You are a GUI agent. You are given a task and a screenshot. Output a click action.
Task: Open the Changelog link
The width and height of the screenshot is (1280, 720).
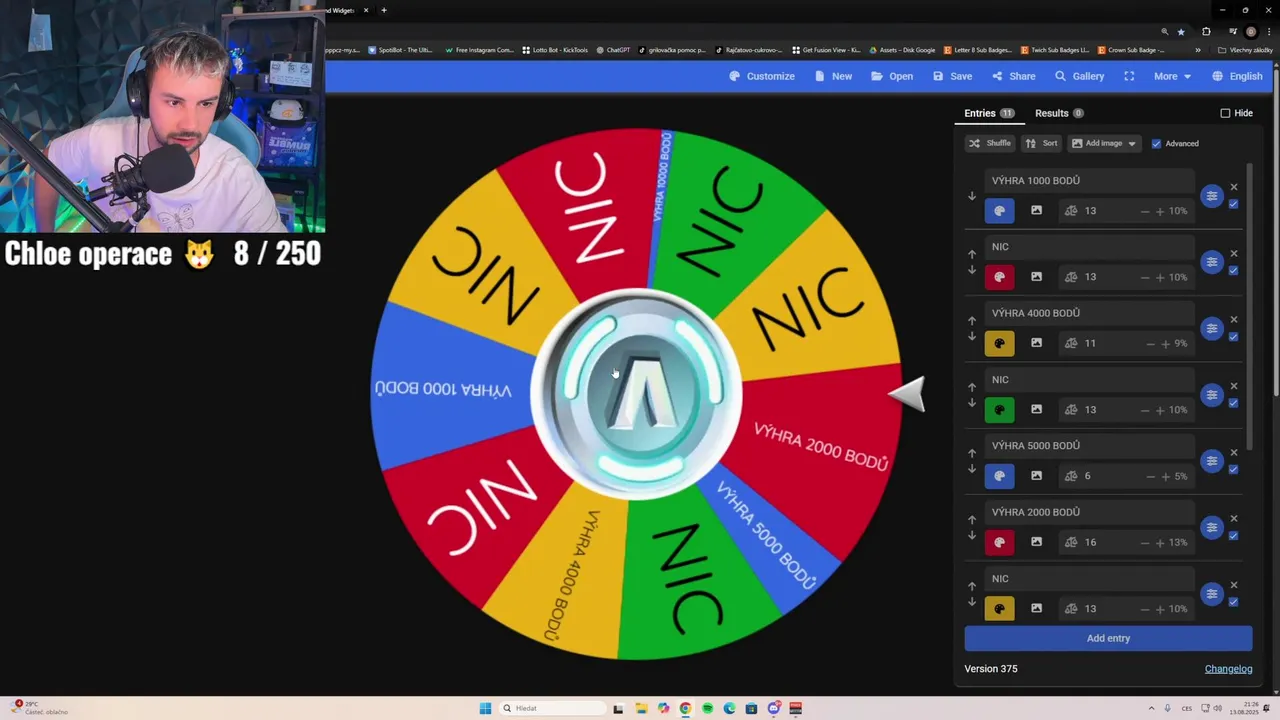(x=1228, y=669)
